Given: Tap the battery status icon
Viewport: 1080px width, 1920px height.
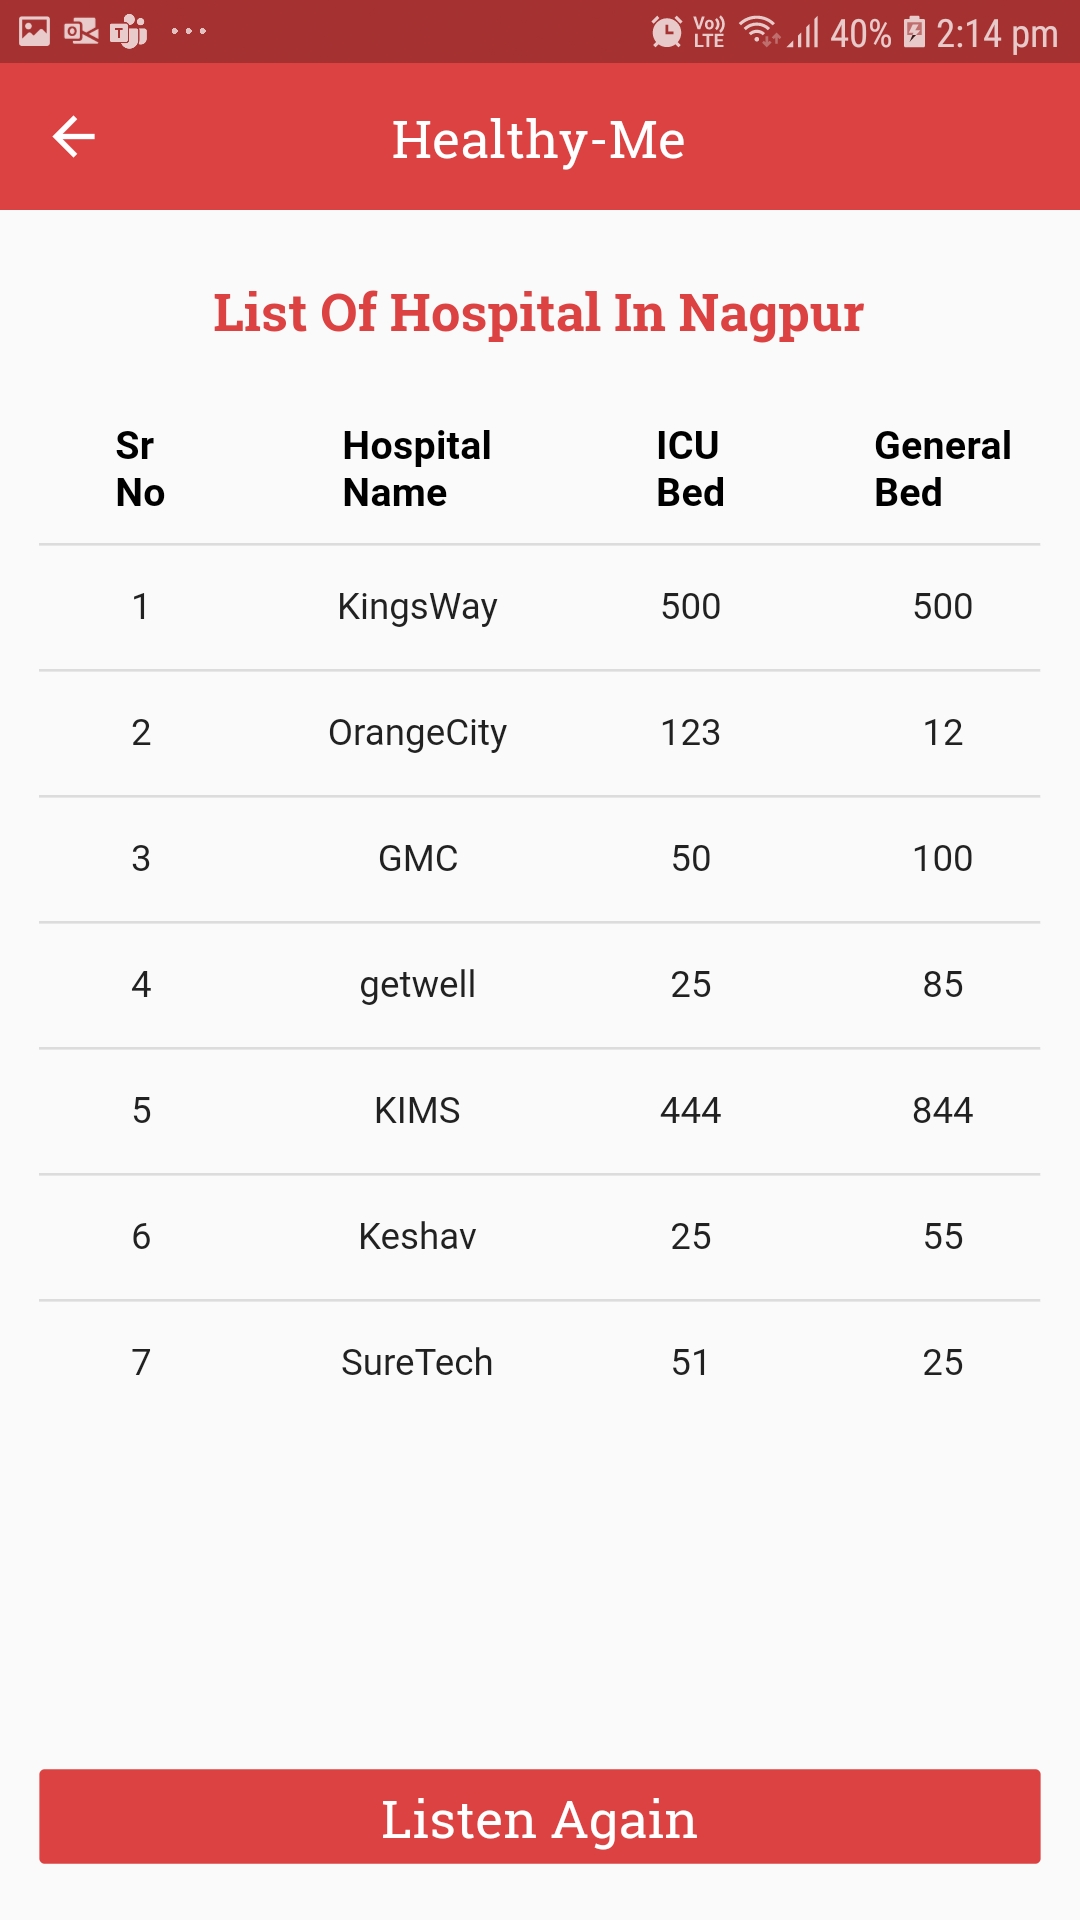Looking at the screenshot, I should 914,32.
